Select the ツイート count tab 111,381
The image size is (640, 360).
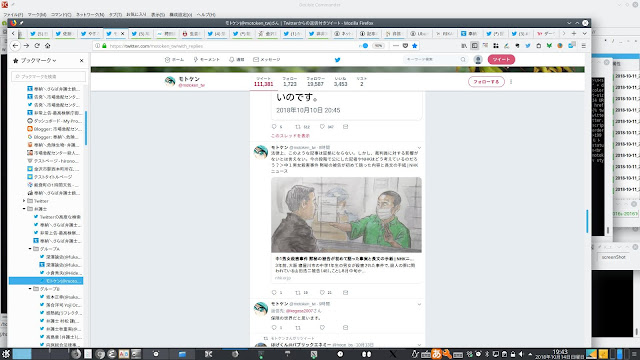(x=263, y=81)
